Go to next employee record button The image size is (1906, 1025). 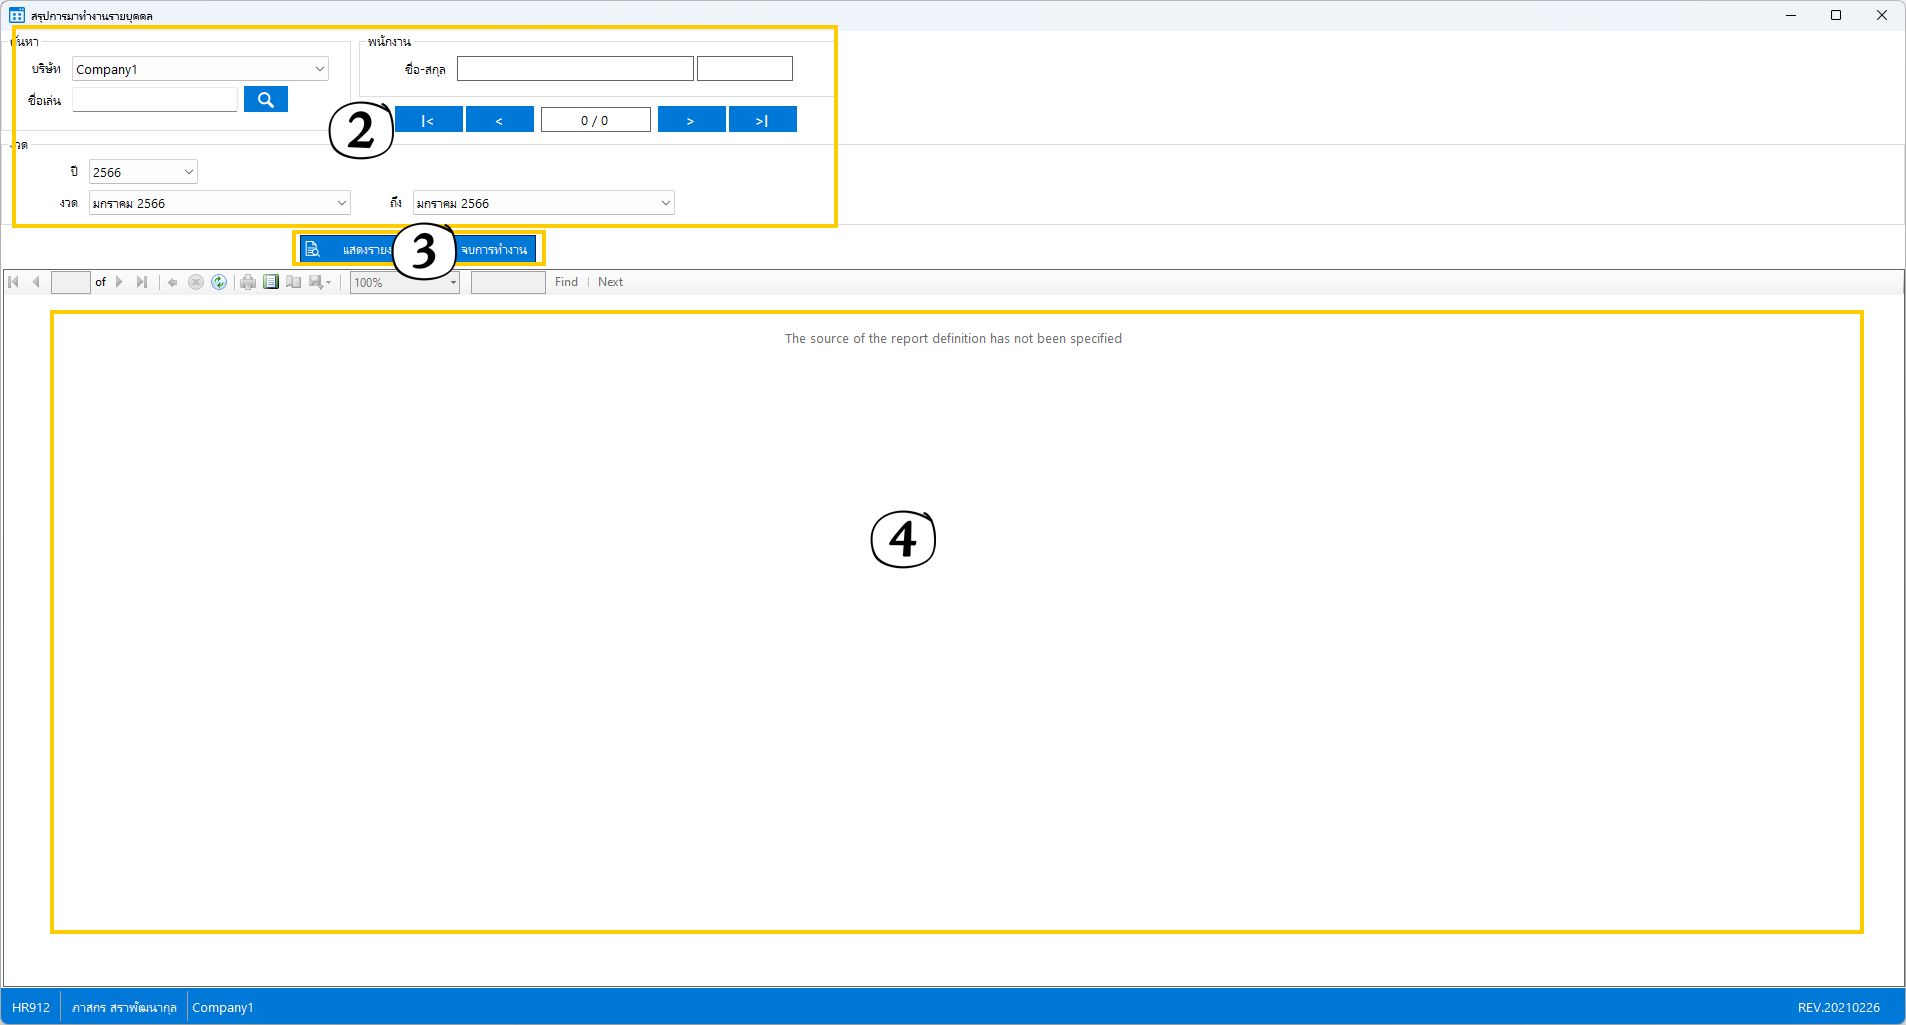(691, 120)
